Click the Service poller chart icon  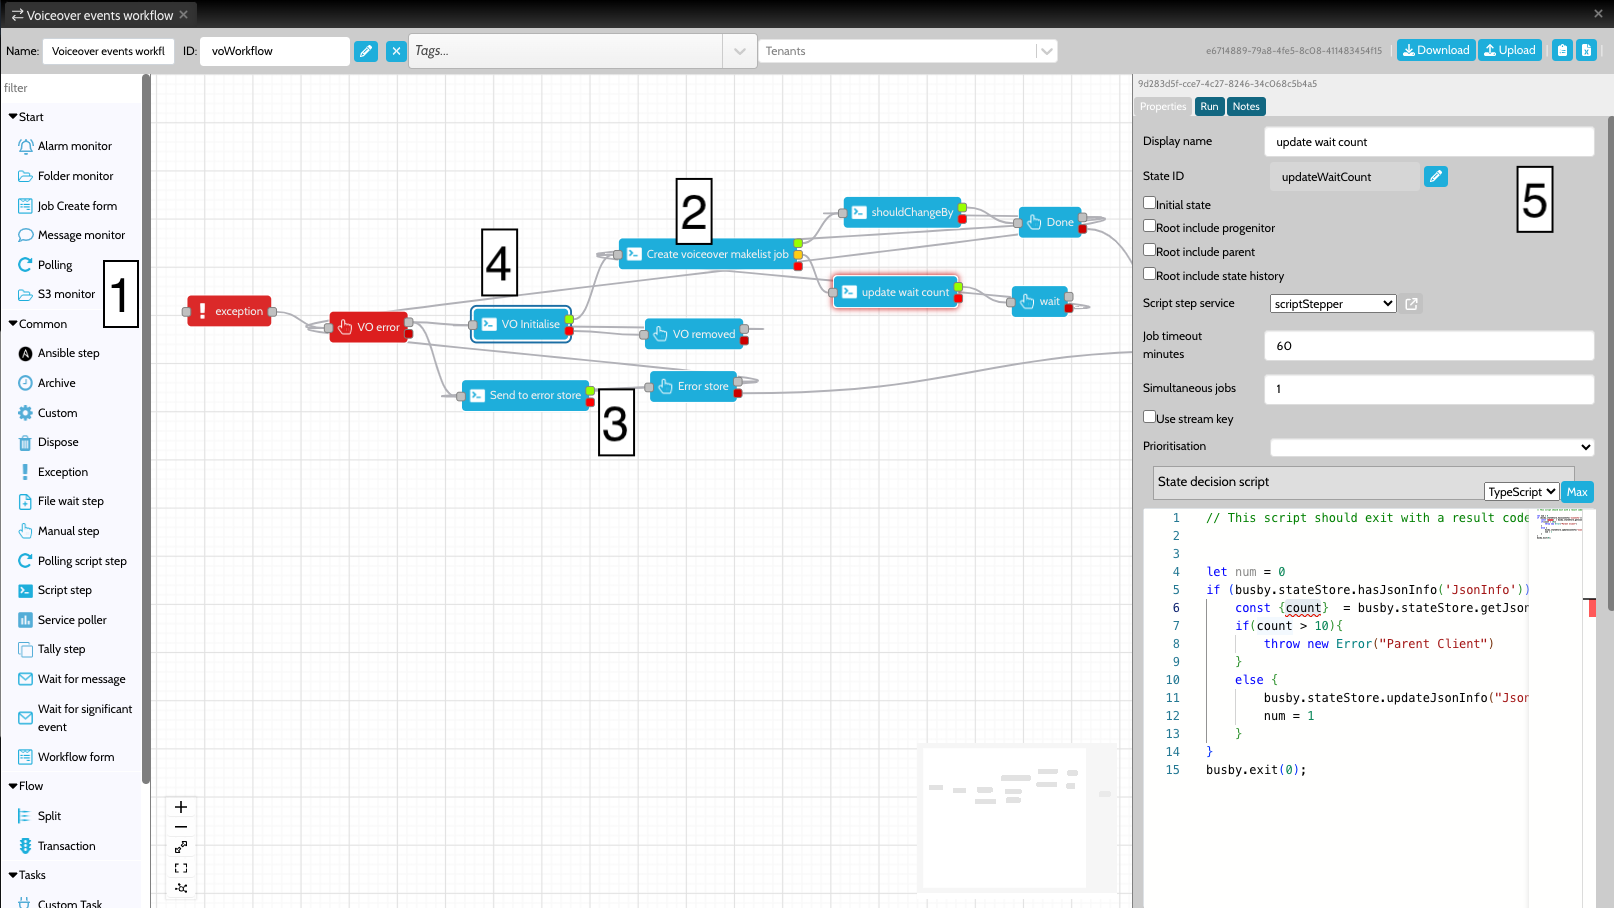(x=26, y=620)
